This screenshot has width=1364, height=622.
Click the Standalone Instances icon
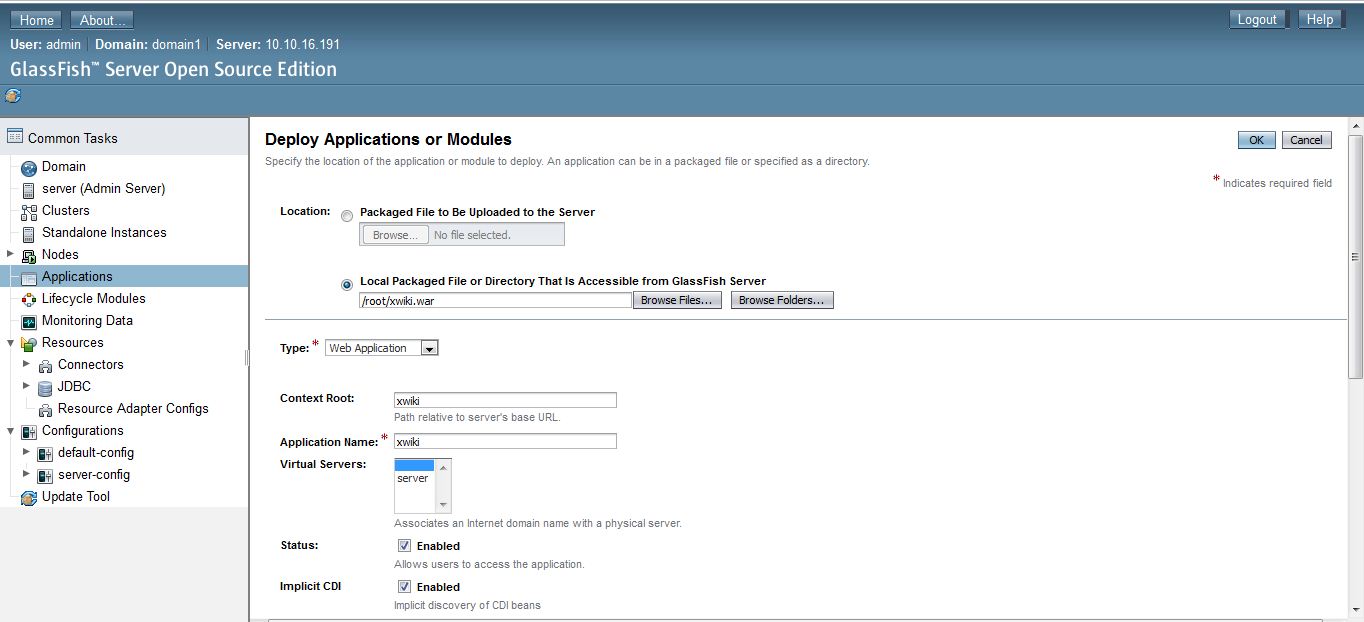point(29,233)
